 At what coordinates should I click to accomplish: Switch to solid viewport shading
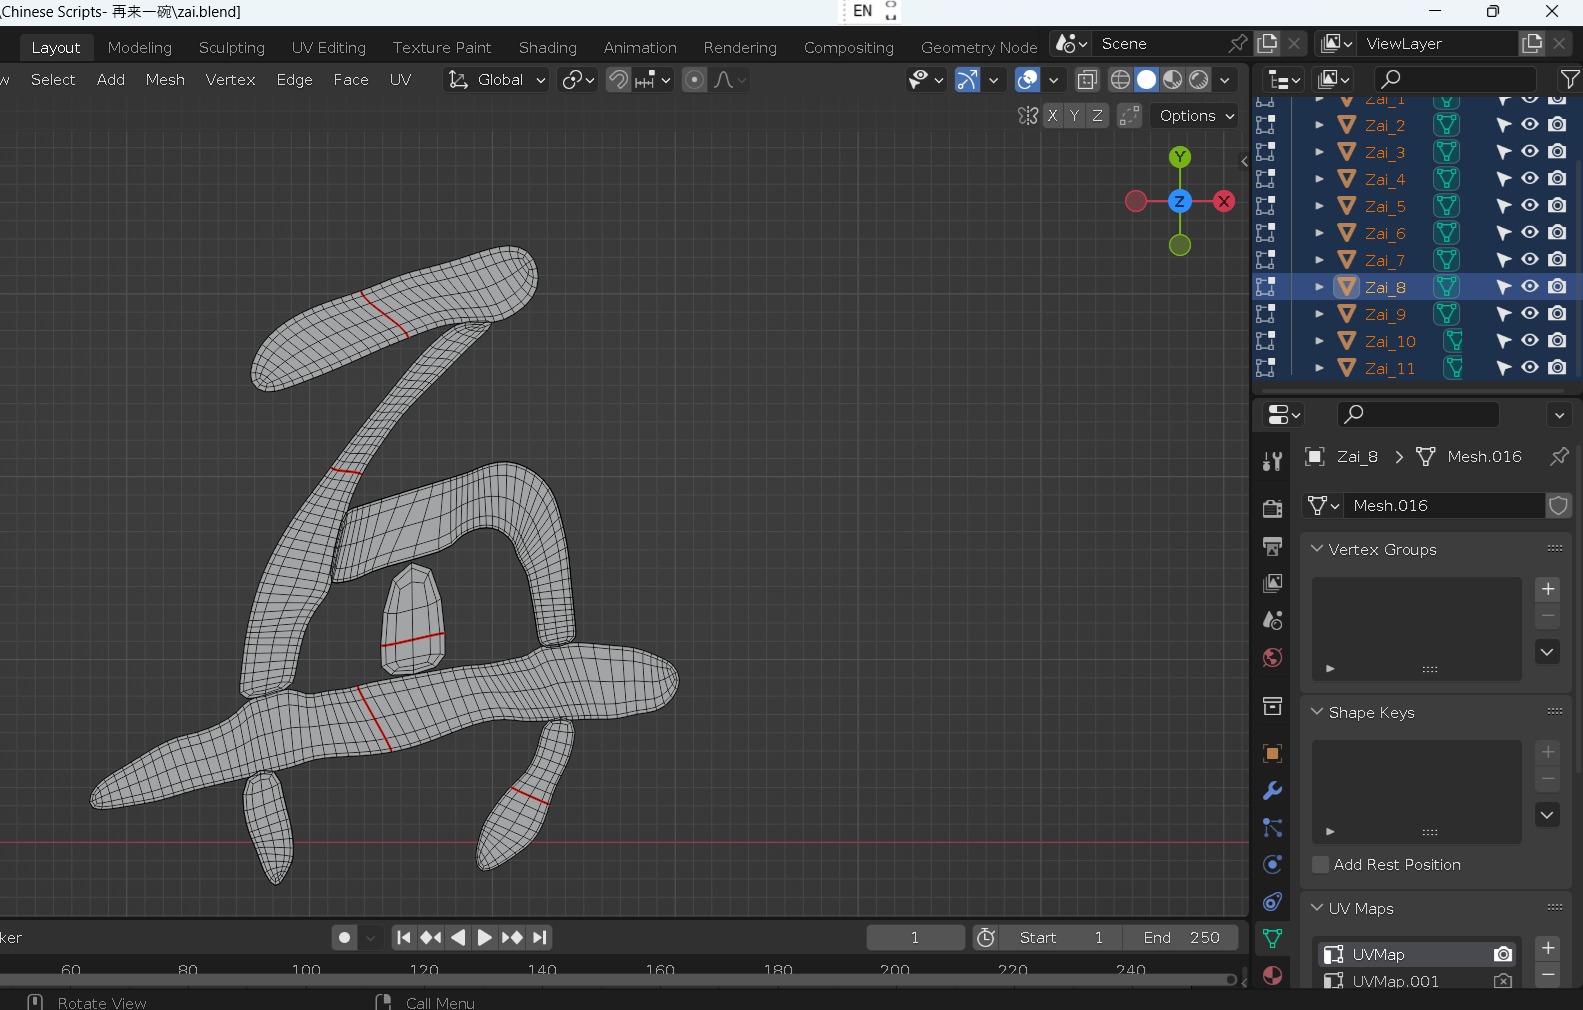[1146, 80]
